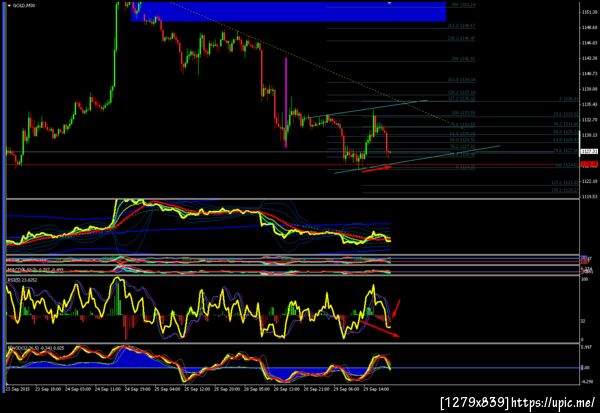The image size is (600, 413).
Task: Click the 1140.73 price scale label
Action: tap(590, 73)
